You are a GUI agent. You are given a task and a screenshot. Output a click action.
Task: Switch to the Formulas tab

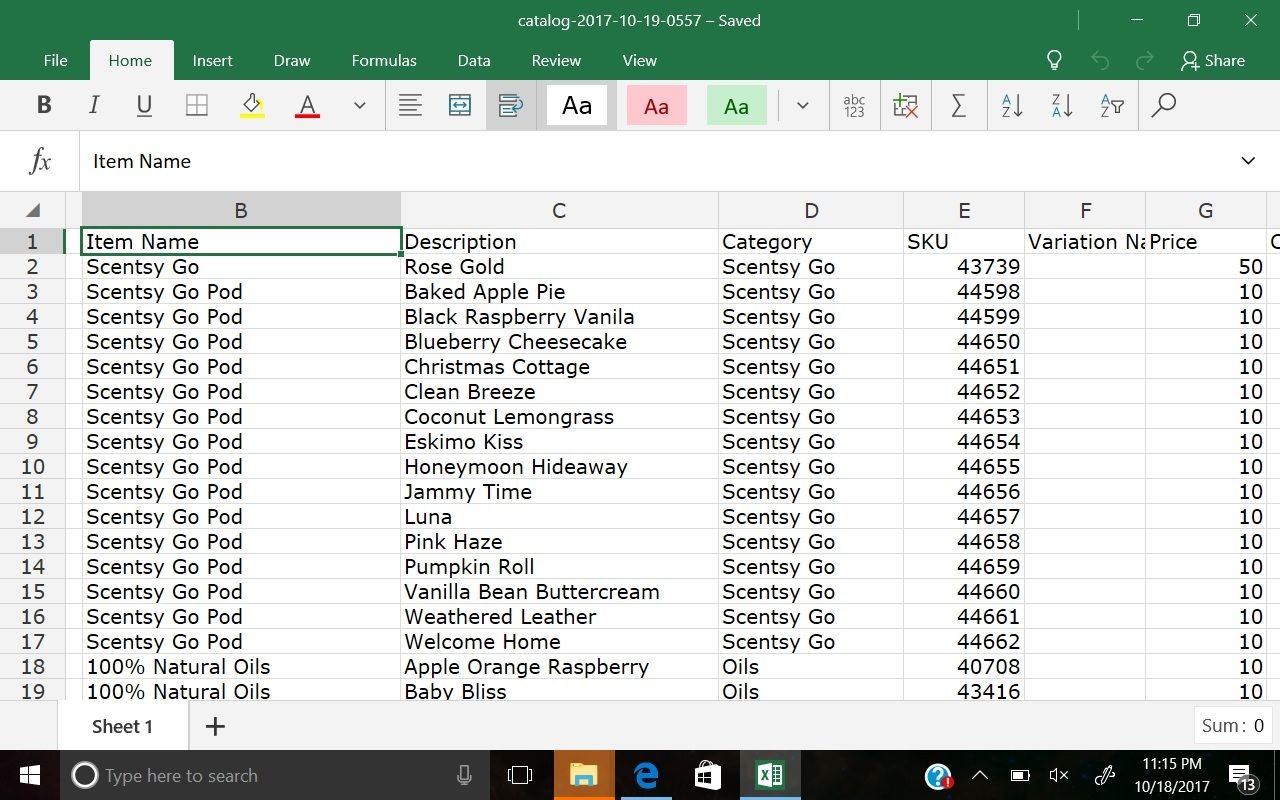pyautogui.click(x=384, y=60)
